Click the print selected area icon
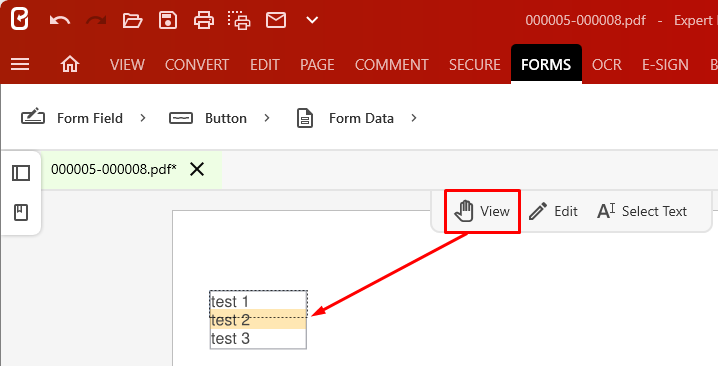 [x=239, y=20]
